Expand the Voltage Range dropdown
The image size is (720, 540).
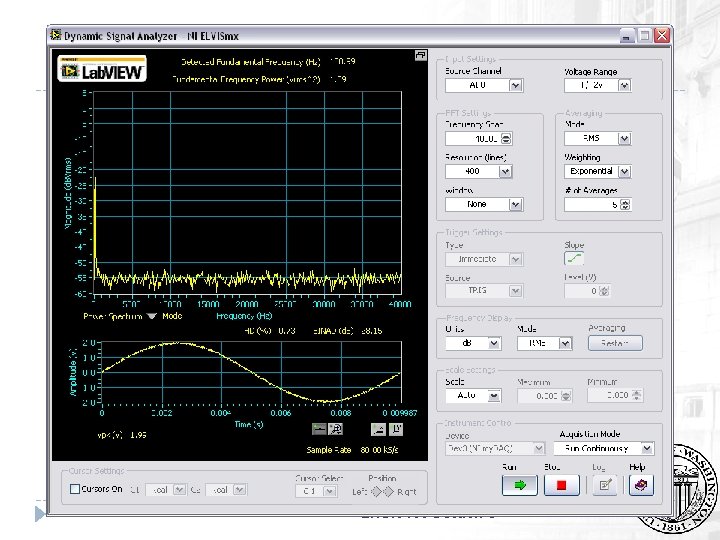click(x=625, y=86)
